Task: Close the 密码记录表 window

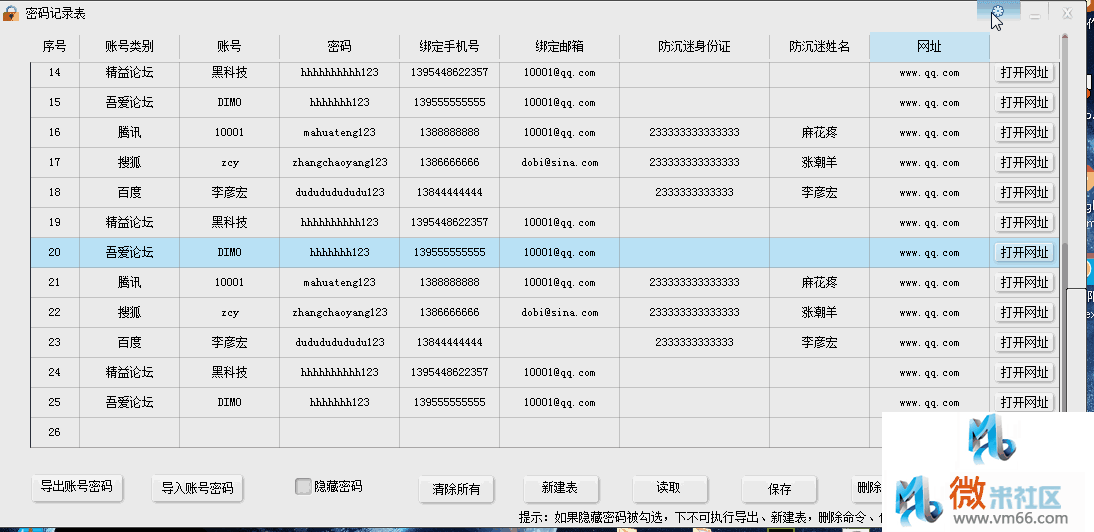Action: (x=1067, y=13)
